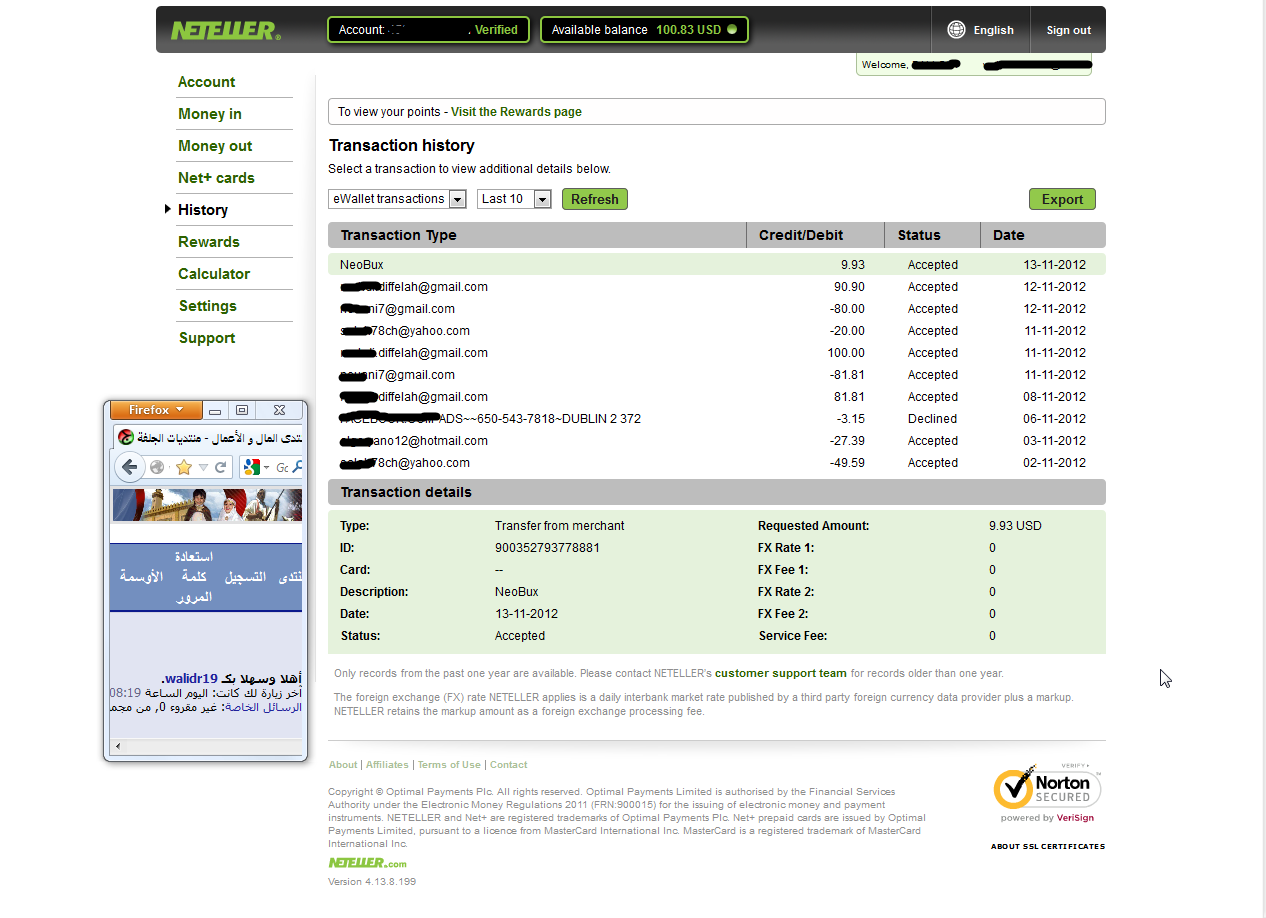Click the Available balance 100.83 USD box
1266x918 pixels.
pos(644,30)
